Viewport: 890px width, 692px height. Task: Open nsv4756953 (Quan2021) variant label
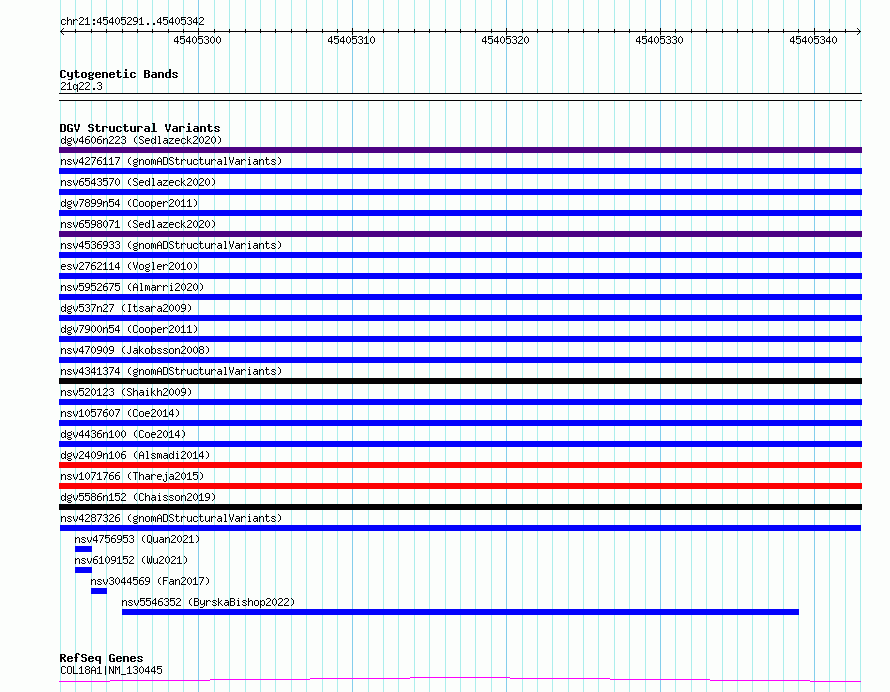pos(137,539)
